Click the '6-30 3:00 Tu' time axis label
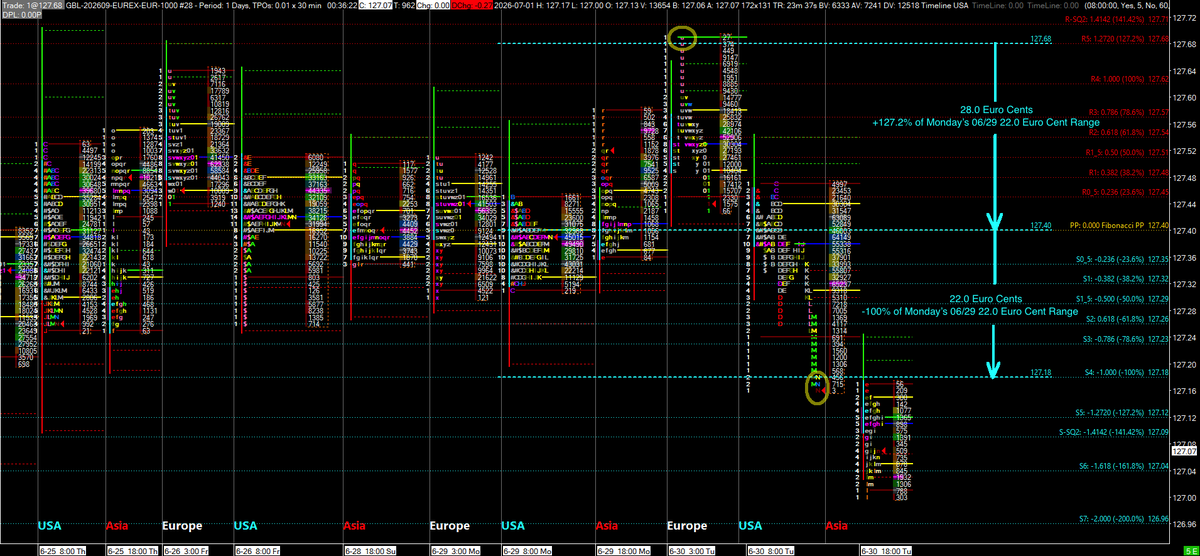The height and width of the screenshot is (556, 1200). click(690, 550)
